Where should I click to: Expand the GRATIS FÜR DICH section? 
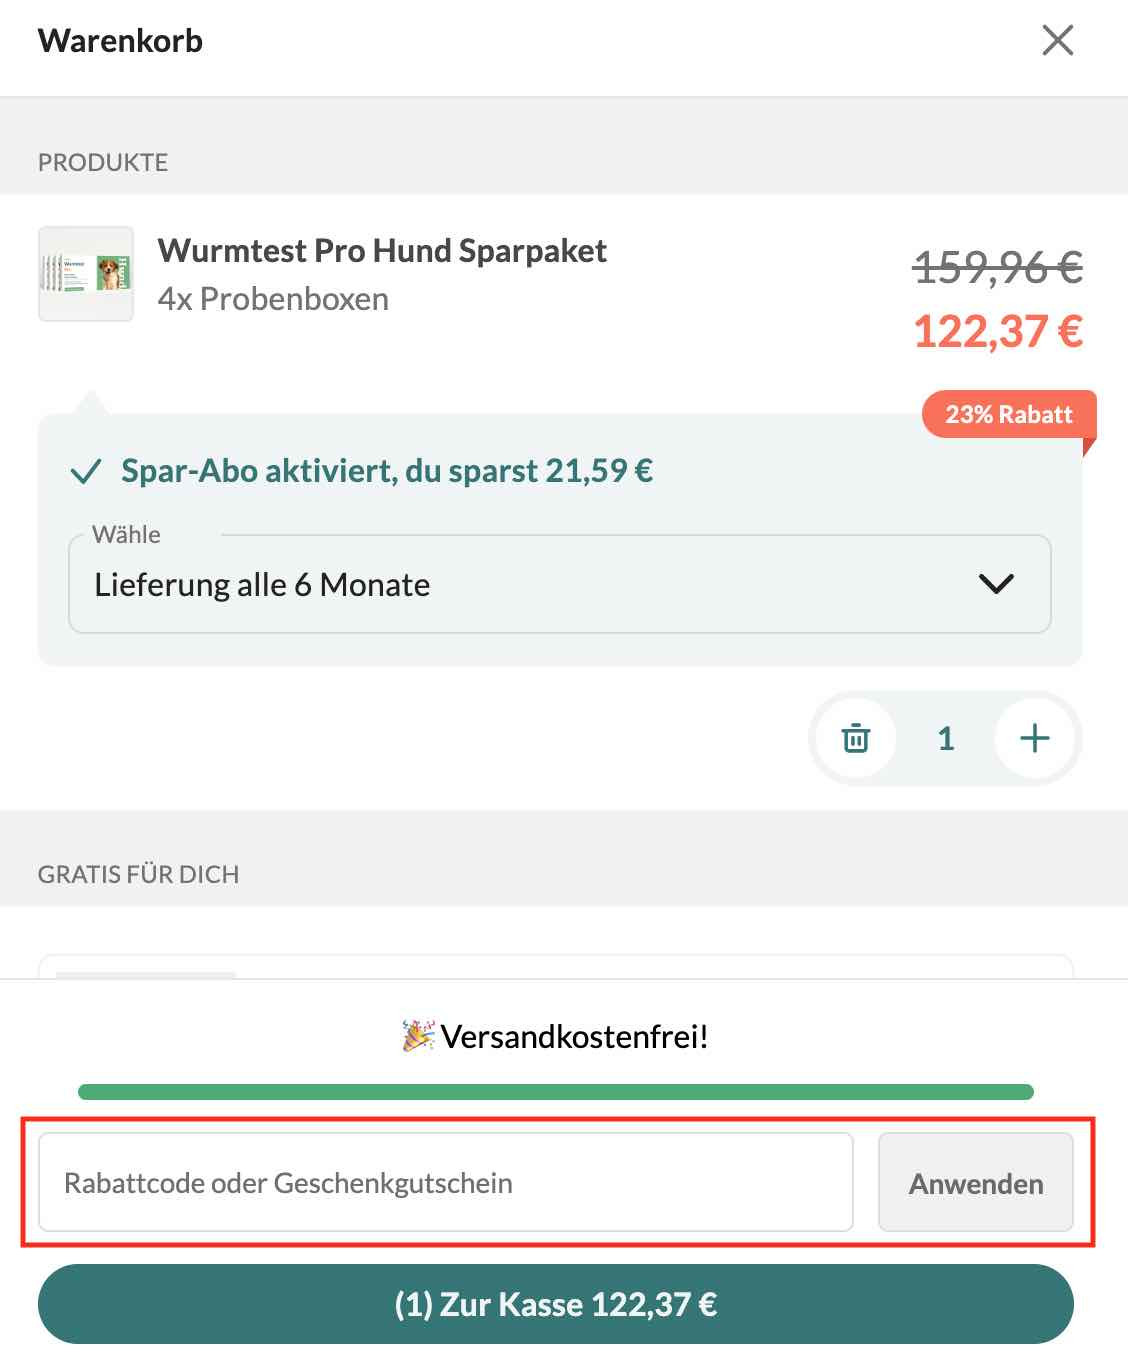(139, 873)
